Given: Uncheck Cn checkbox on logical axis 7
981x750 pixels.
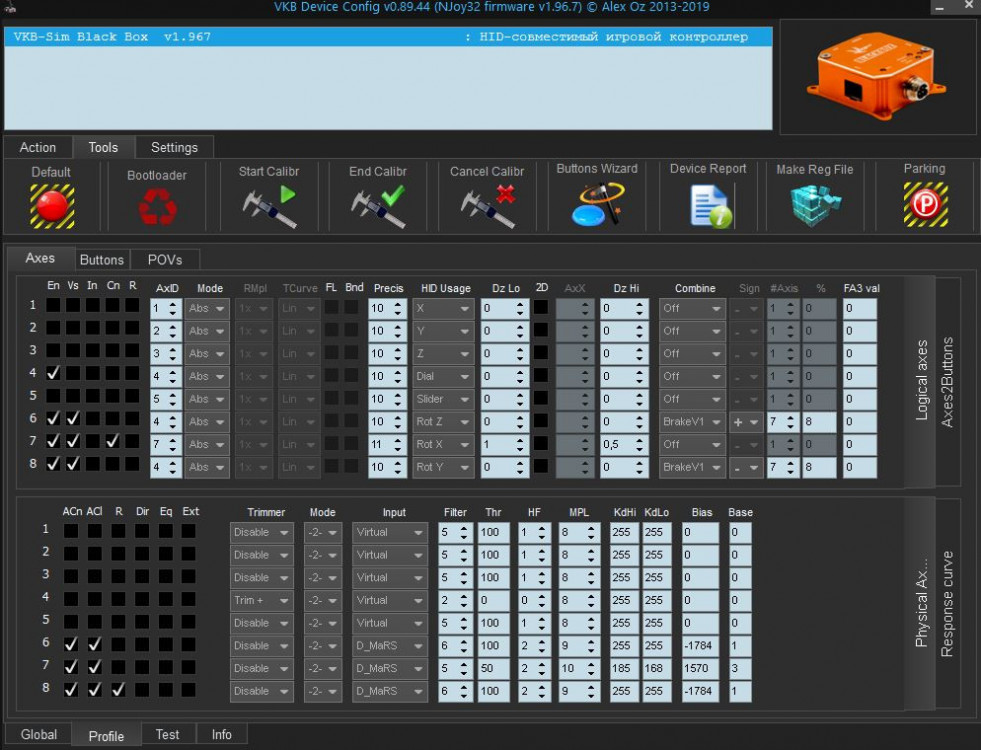Looking at the screenshot, I should coord(113,441).
